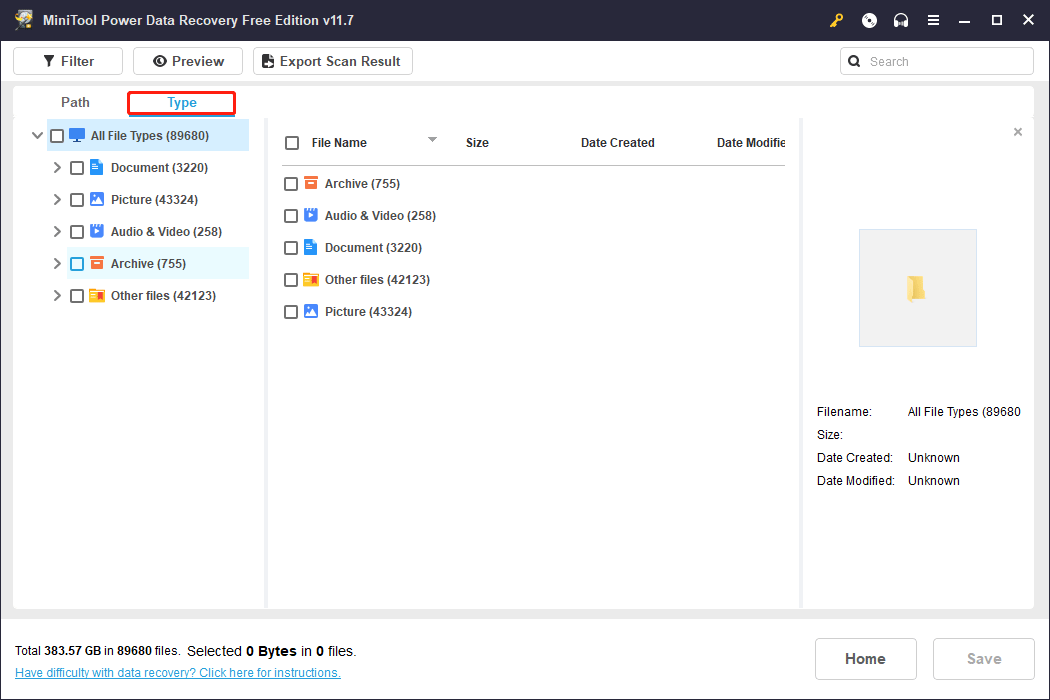
Task: Open the hamburger menu icon
Action: pyautogui.click(x=933, y=21)
